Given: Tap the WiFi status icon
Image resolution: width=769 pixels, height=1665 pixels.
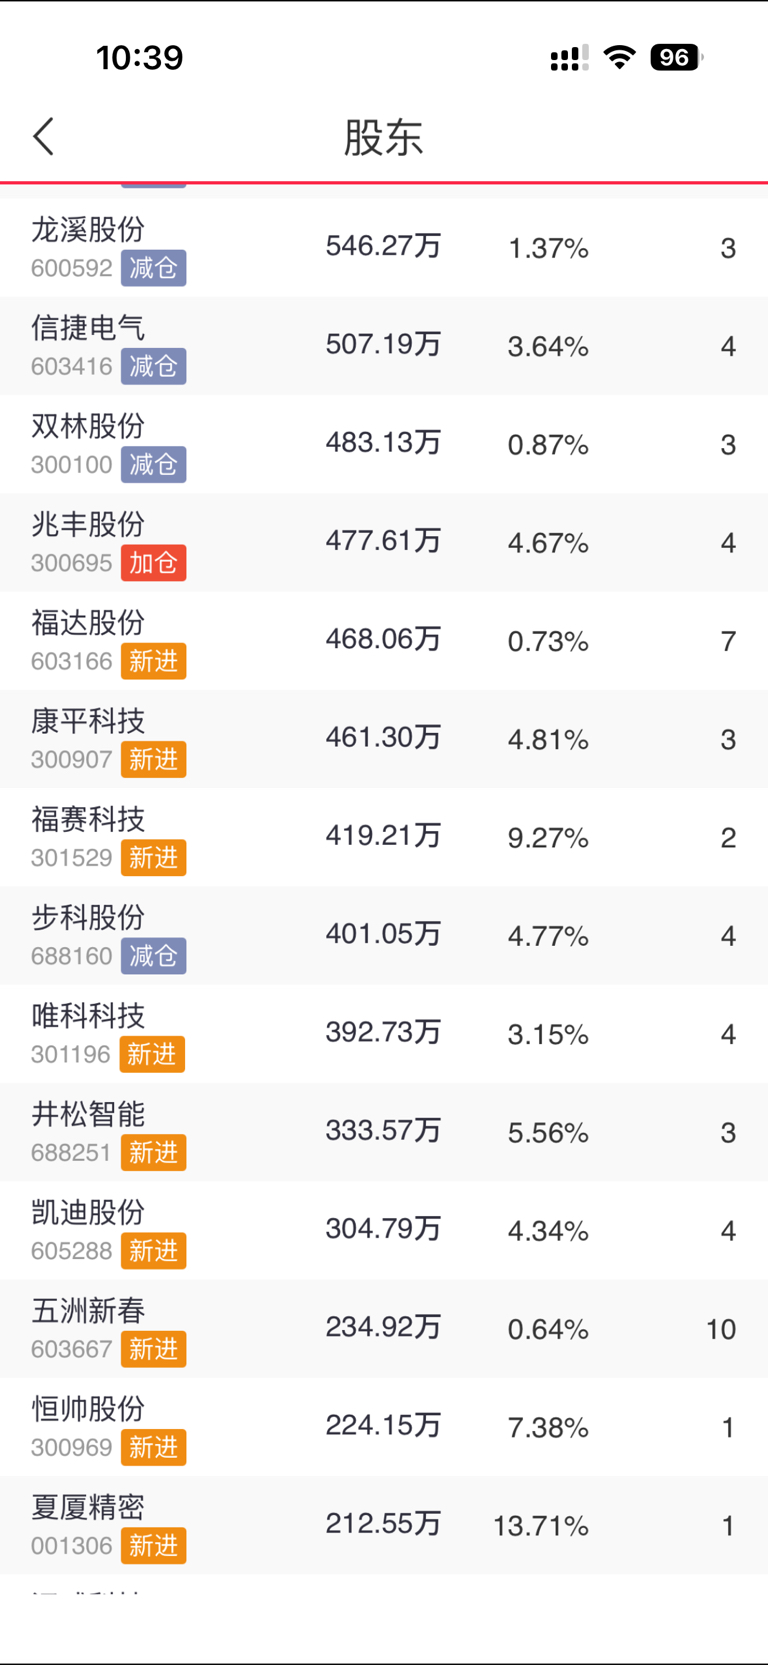Looking at the screenshot, I should [620, 57].
